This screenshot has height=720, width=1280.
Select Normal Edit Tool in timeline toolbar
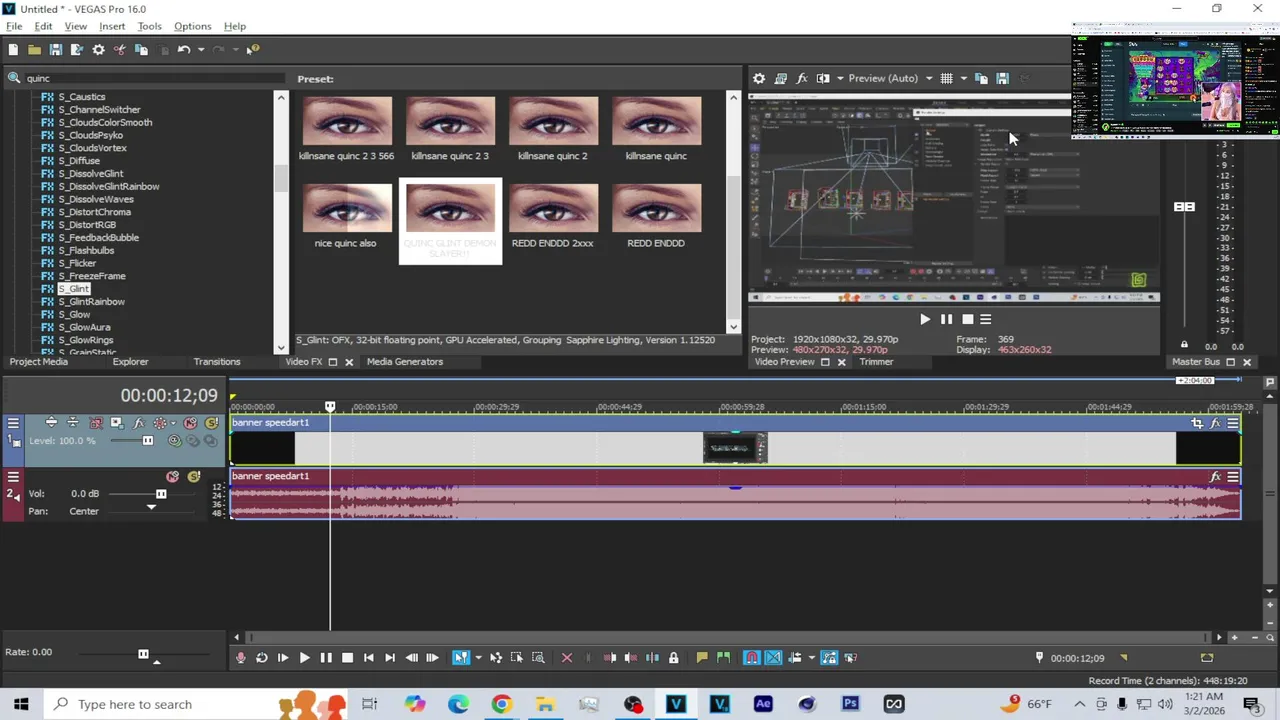tap(460, 657)
